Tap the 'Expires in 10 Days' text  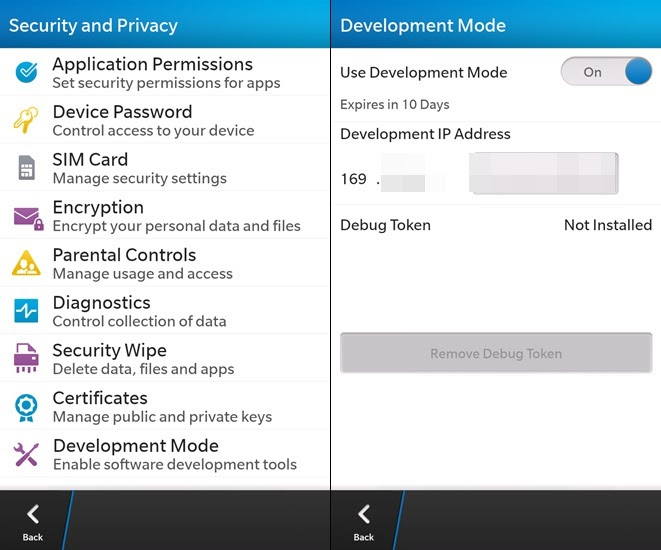pyautogui.click(x=395, y=105)
